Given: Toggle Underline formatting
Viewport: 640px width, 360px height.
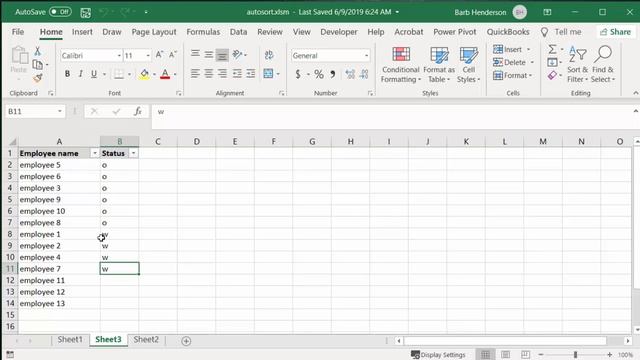Looking at the screenshot, I should pyautogui.click(x=94, y=74).
